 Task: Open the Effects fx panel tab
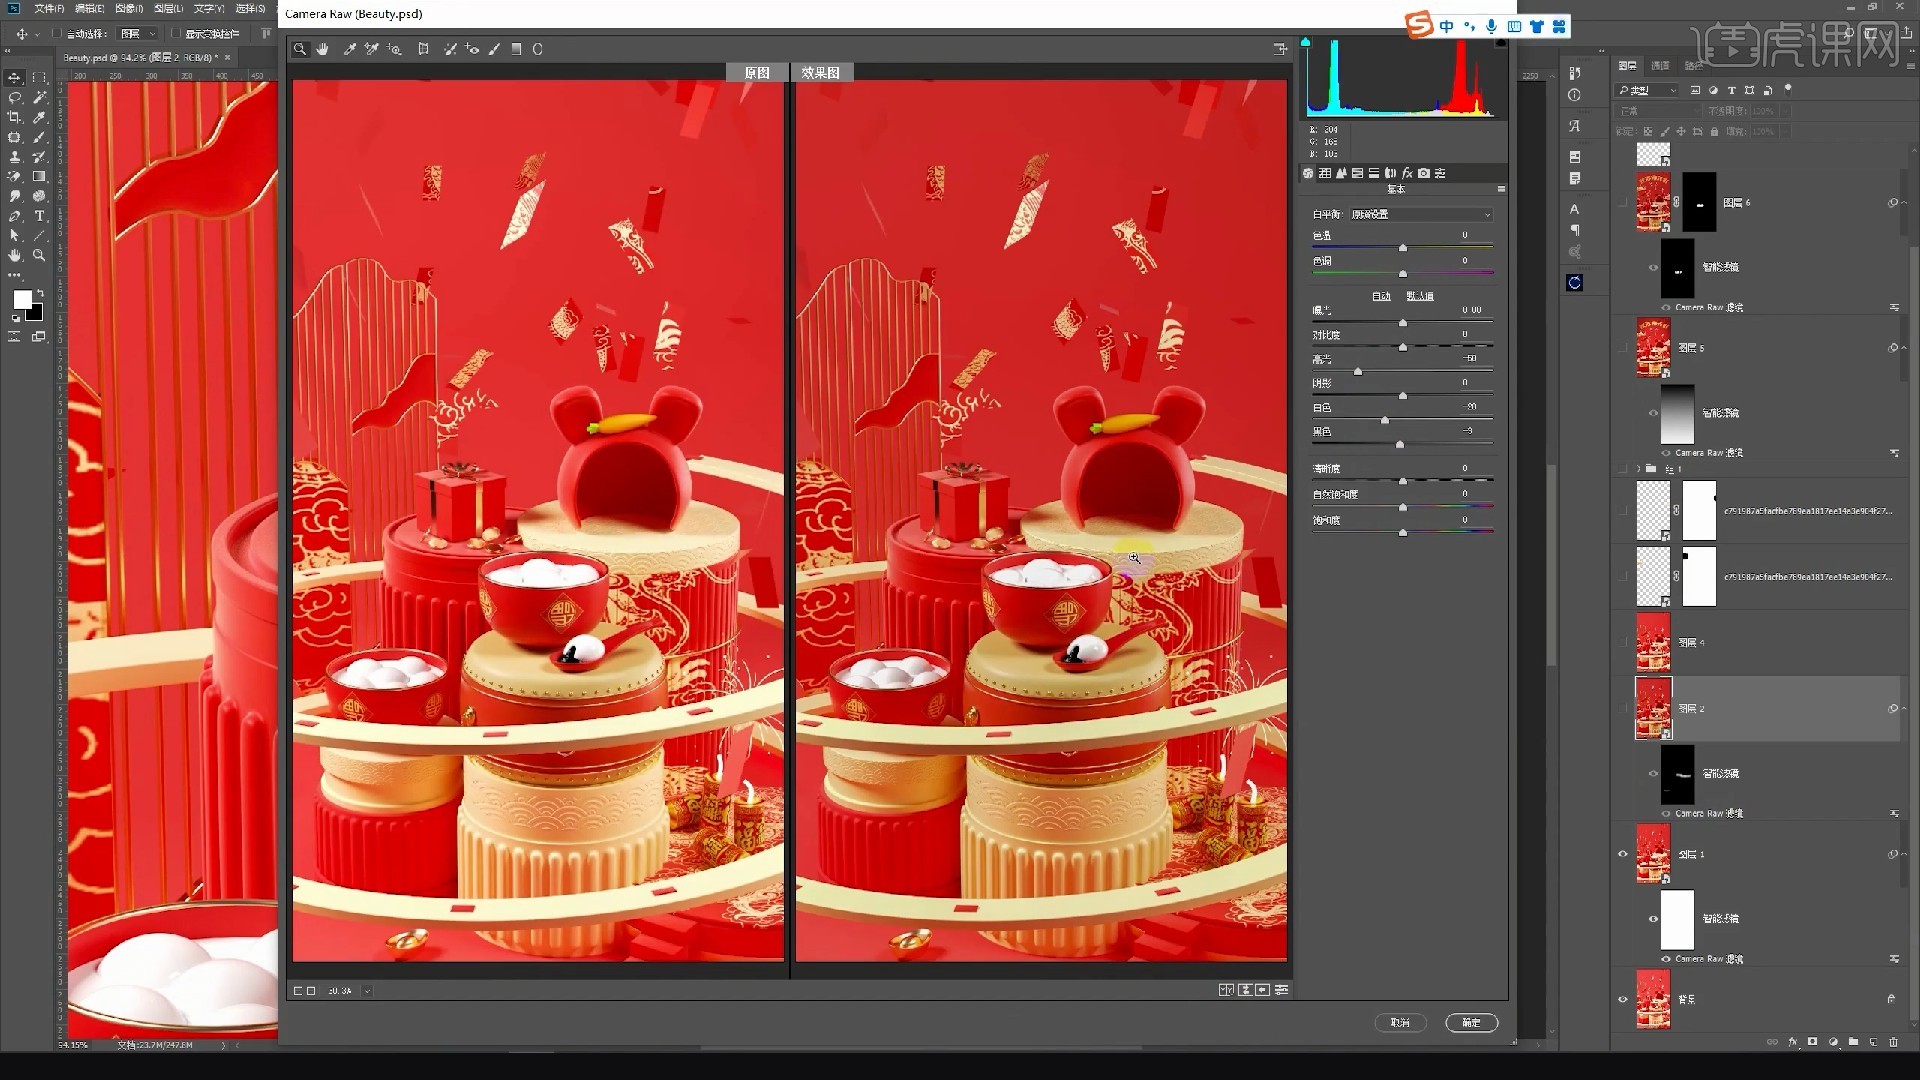click(x=1407, y=173)
